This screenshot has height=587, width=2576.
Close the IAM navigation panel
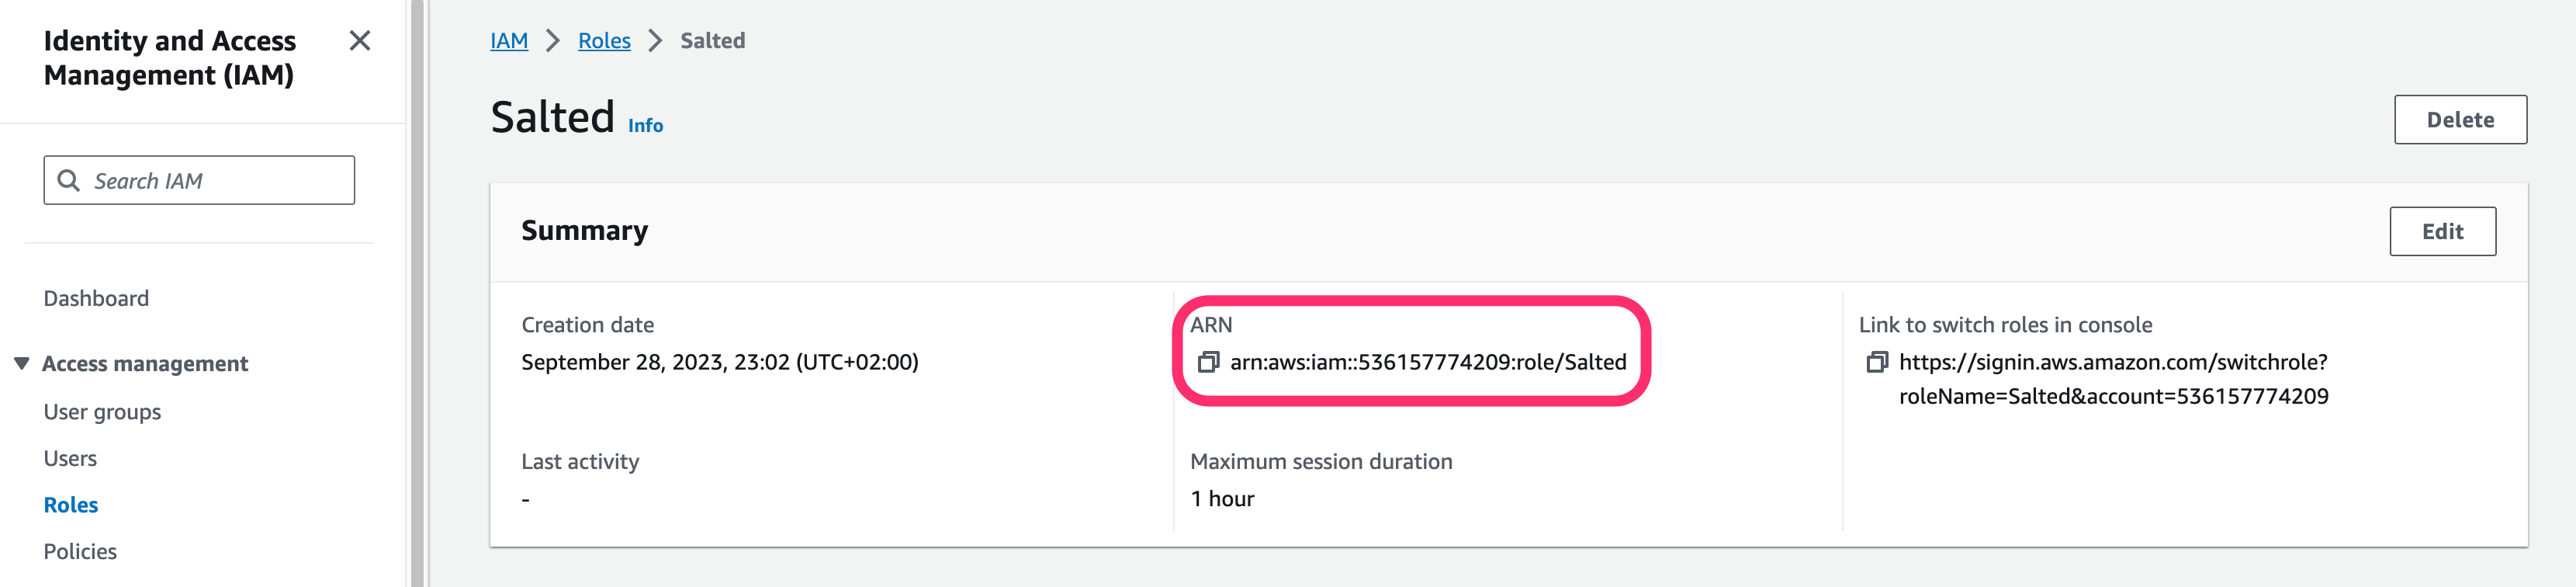point(360,41)
